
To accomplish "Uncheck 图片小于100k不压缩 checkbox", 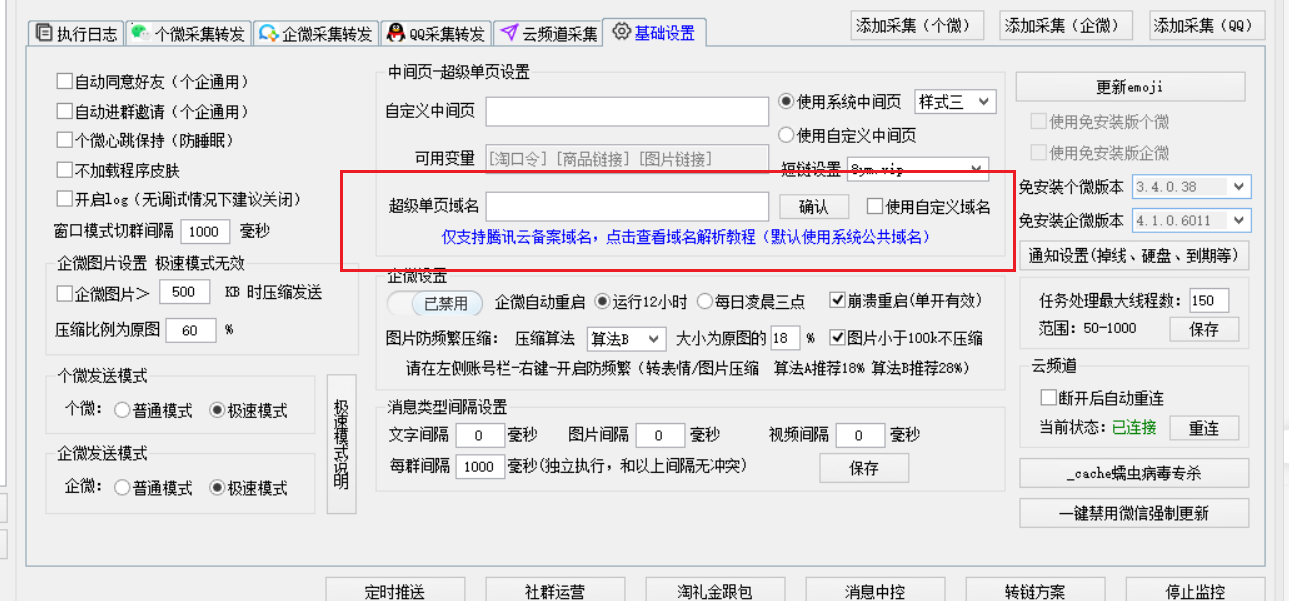I will point(838,338).
